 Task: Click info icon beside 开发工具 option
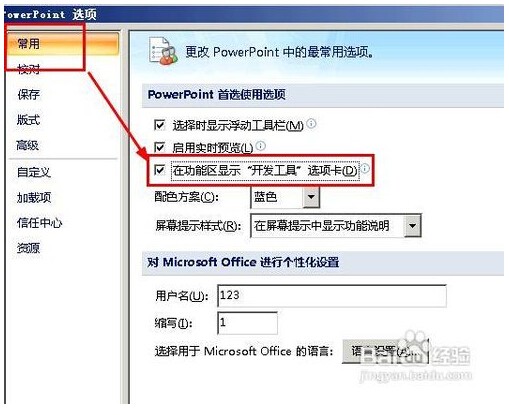tap(365, 169)
